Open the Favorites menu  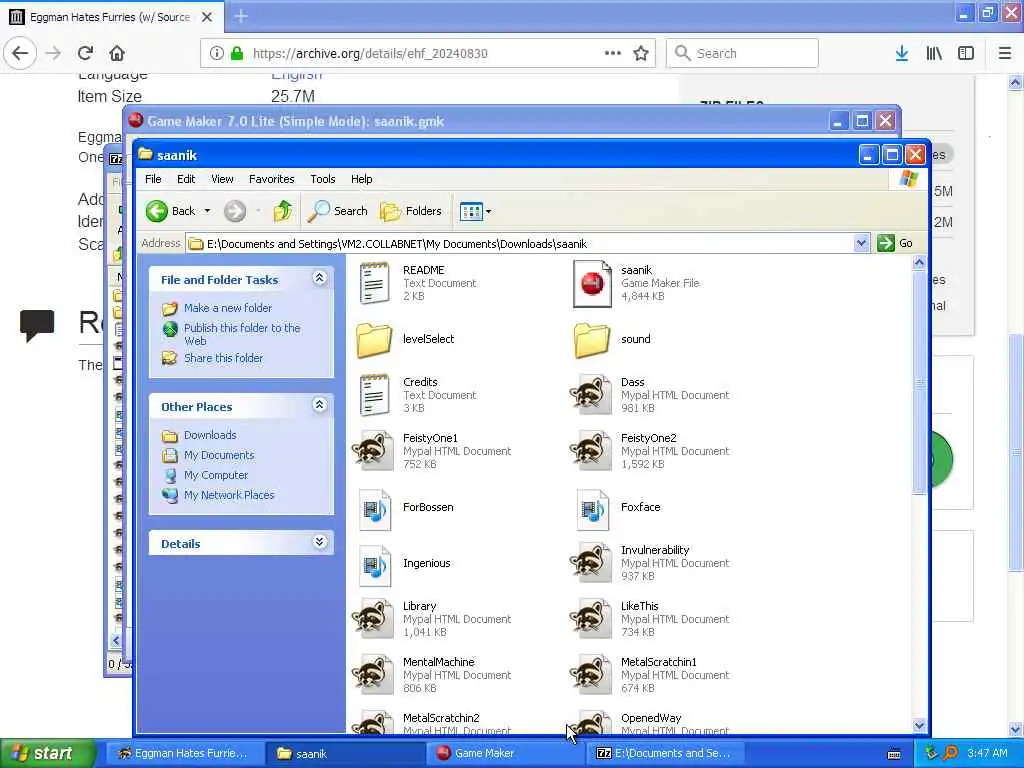point(272,179)
